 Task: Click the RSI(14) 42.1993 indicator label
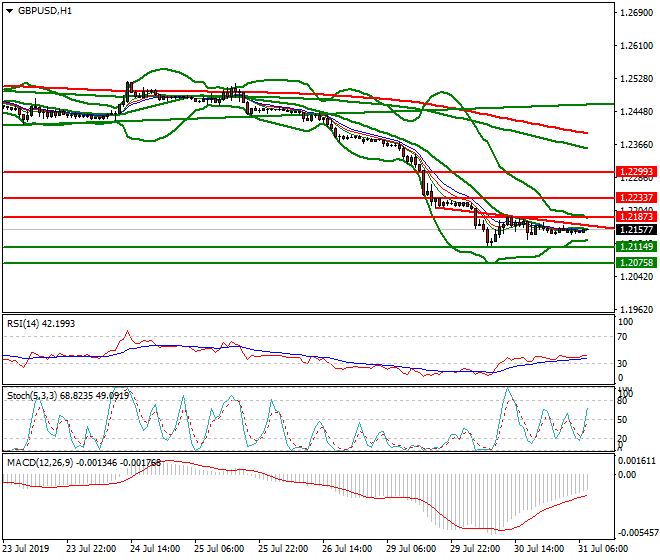click(x=41, y=324)
